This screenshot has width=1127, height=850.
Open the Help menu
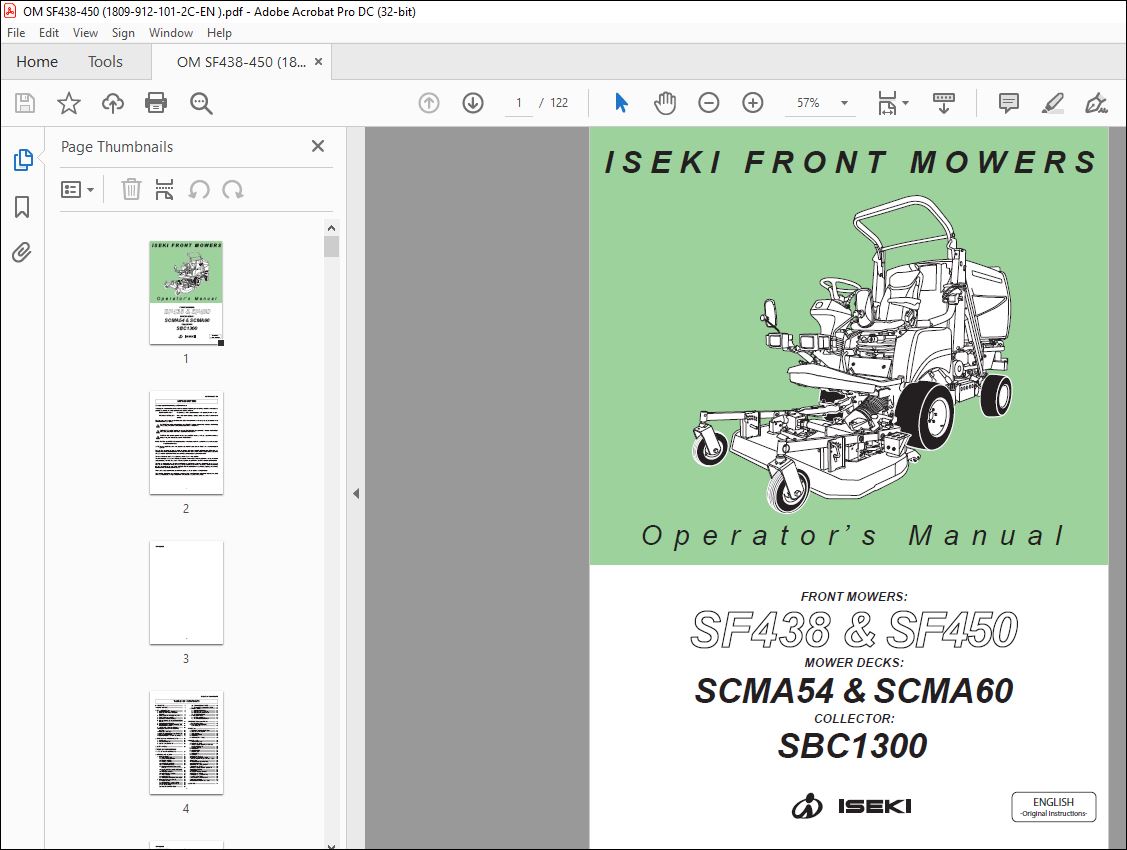click(x=219, y=33)
